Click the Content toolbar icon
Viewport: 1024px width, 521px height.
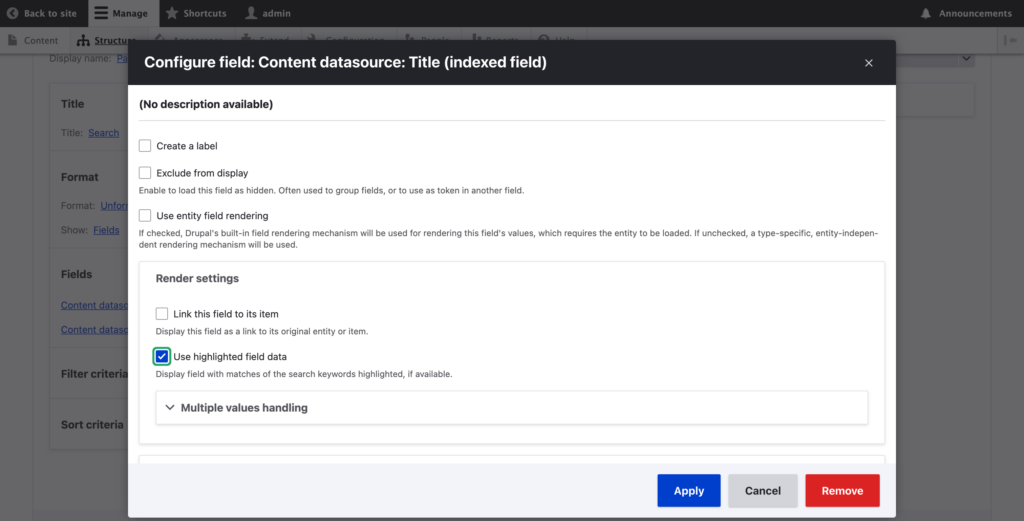(x=13, y=41)
